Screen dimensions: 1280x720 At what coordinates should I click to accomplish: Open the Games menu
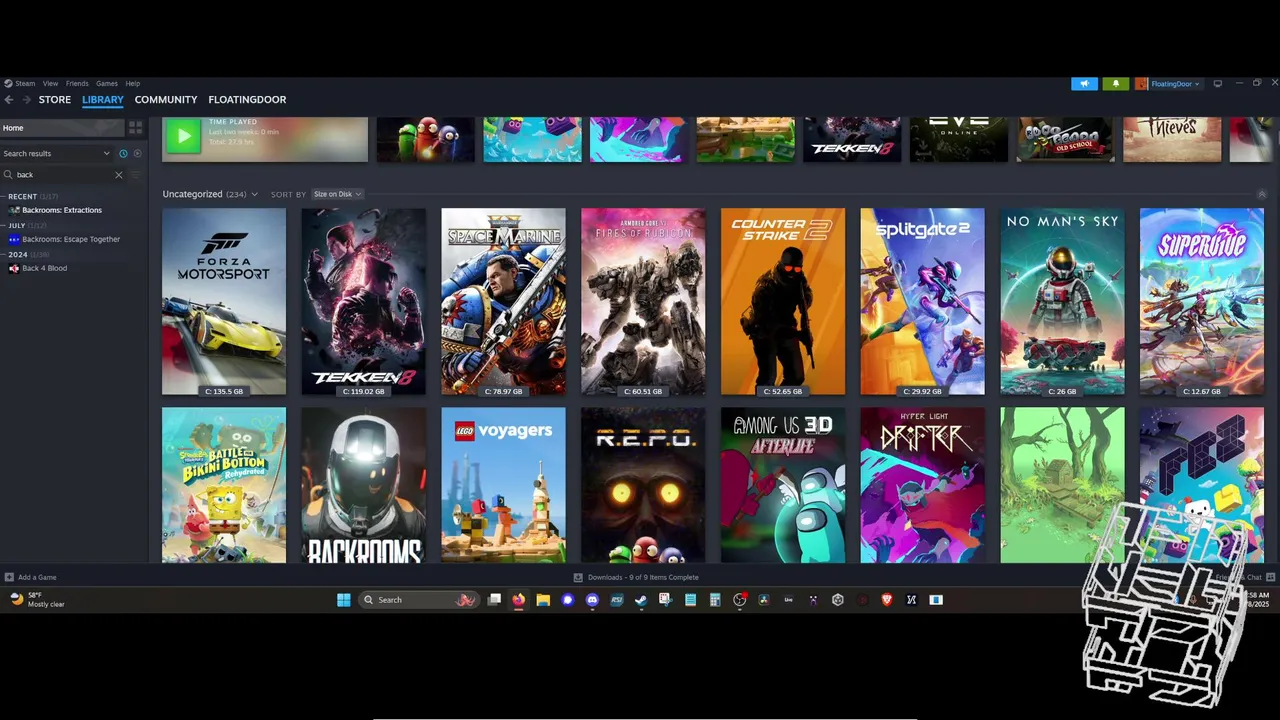[106, 84]
